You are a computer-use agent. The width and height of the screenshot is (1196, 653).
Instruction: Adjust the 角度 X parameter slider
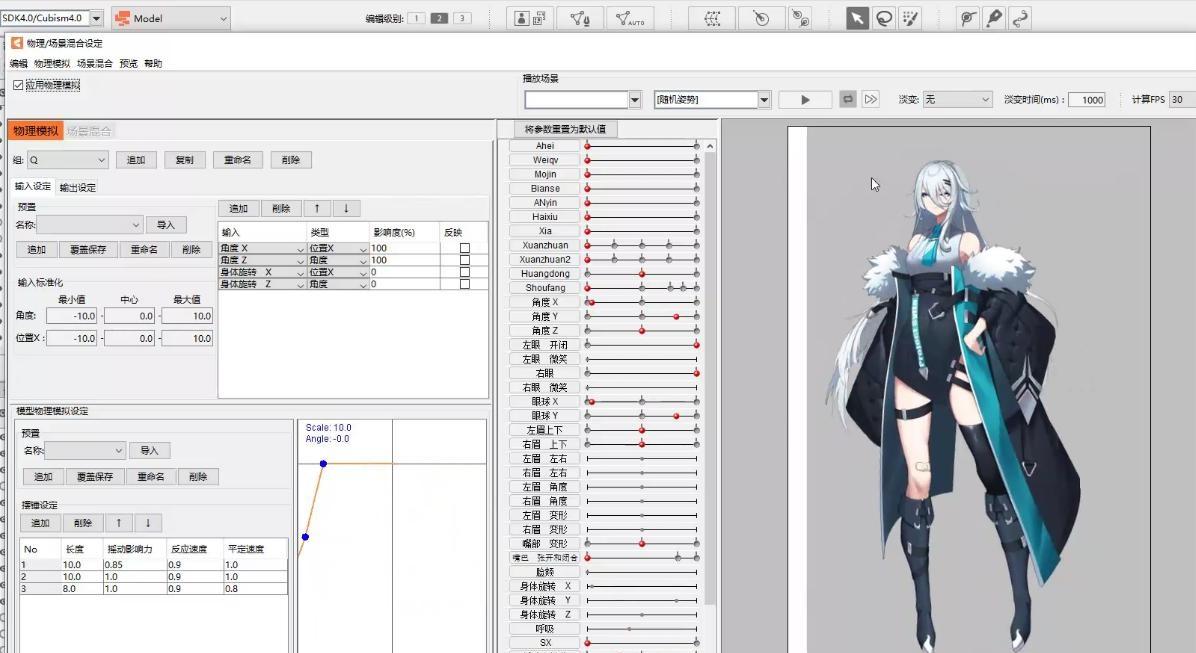(641, 302)
